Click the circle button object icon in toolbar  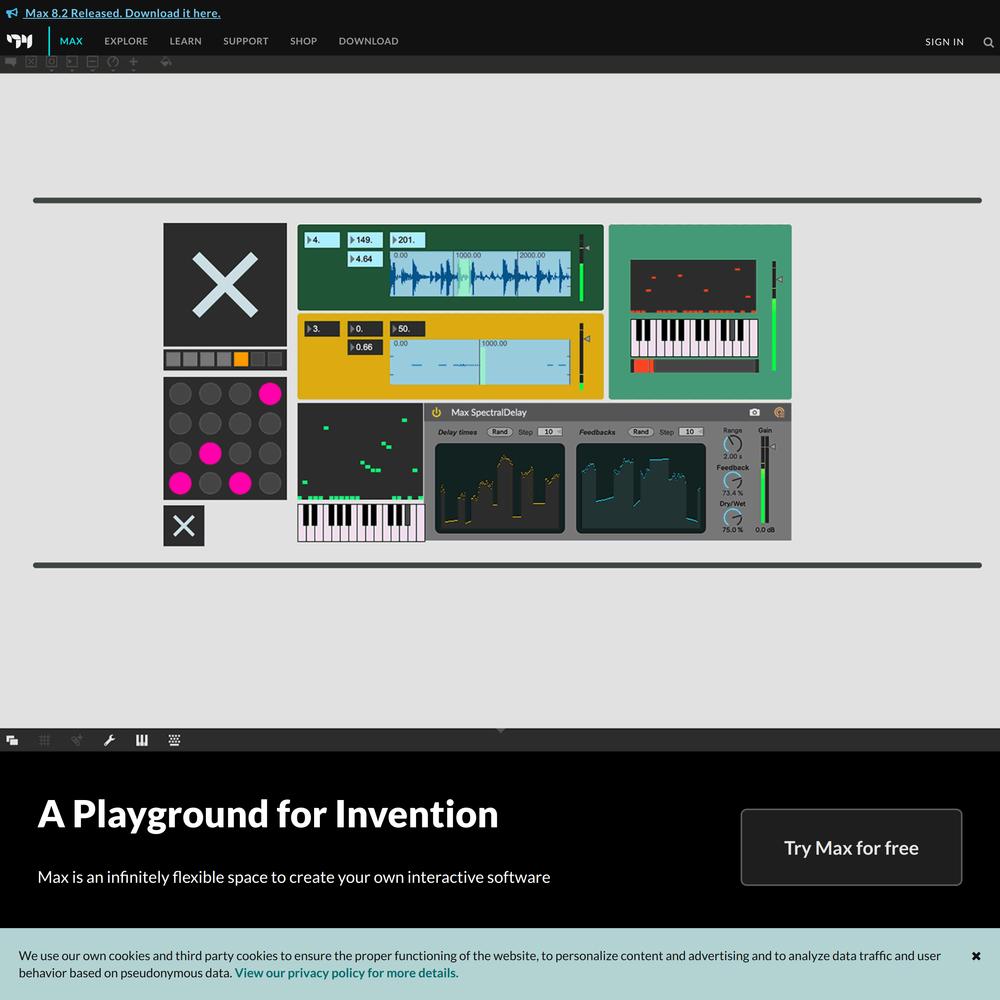(52, 62)
